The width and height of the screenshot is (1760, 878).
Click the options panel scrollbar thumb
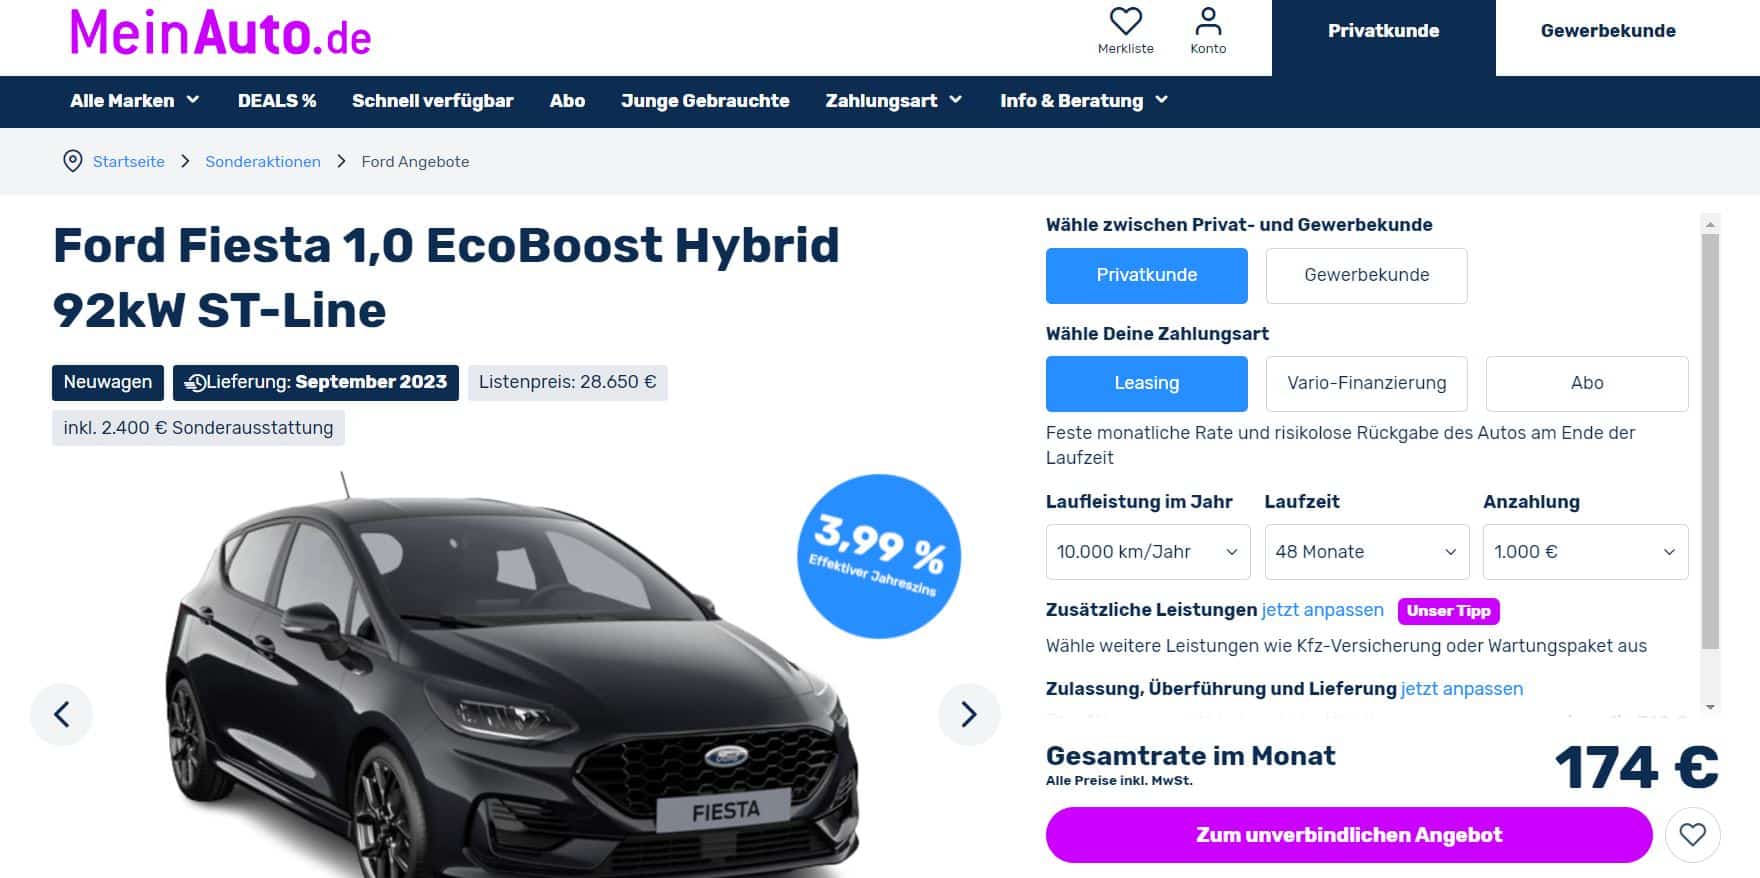tap(1710, 440)
